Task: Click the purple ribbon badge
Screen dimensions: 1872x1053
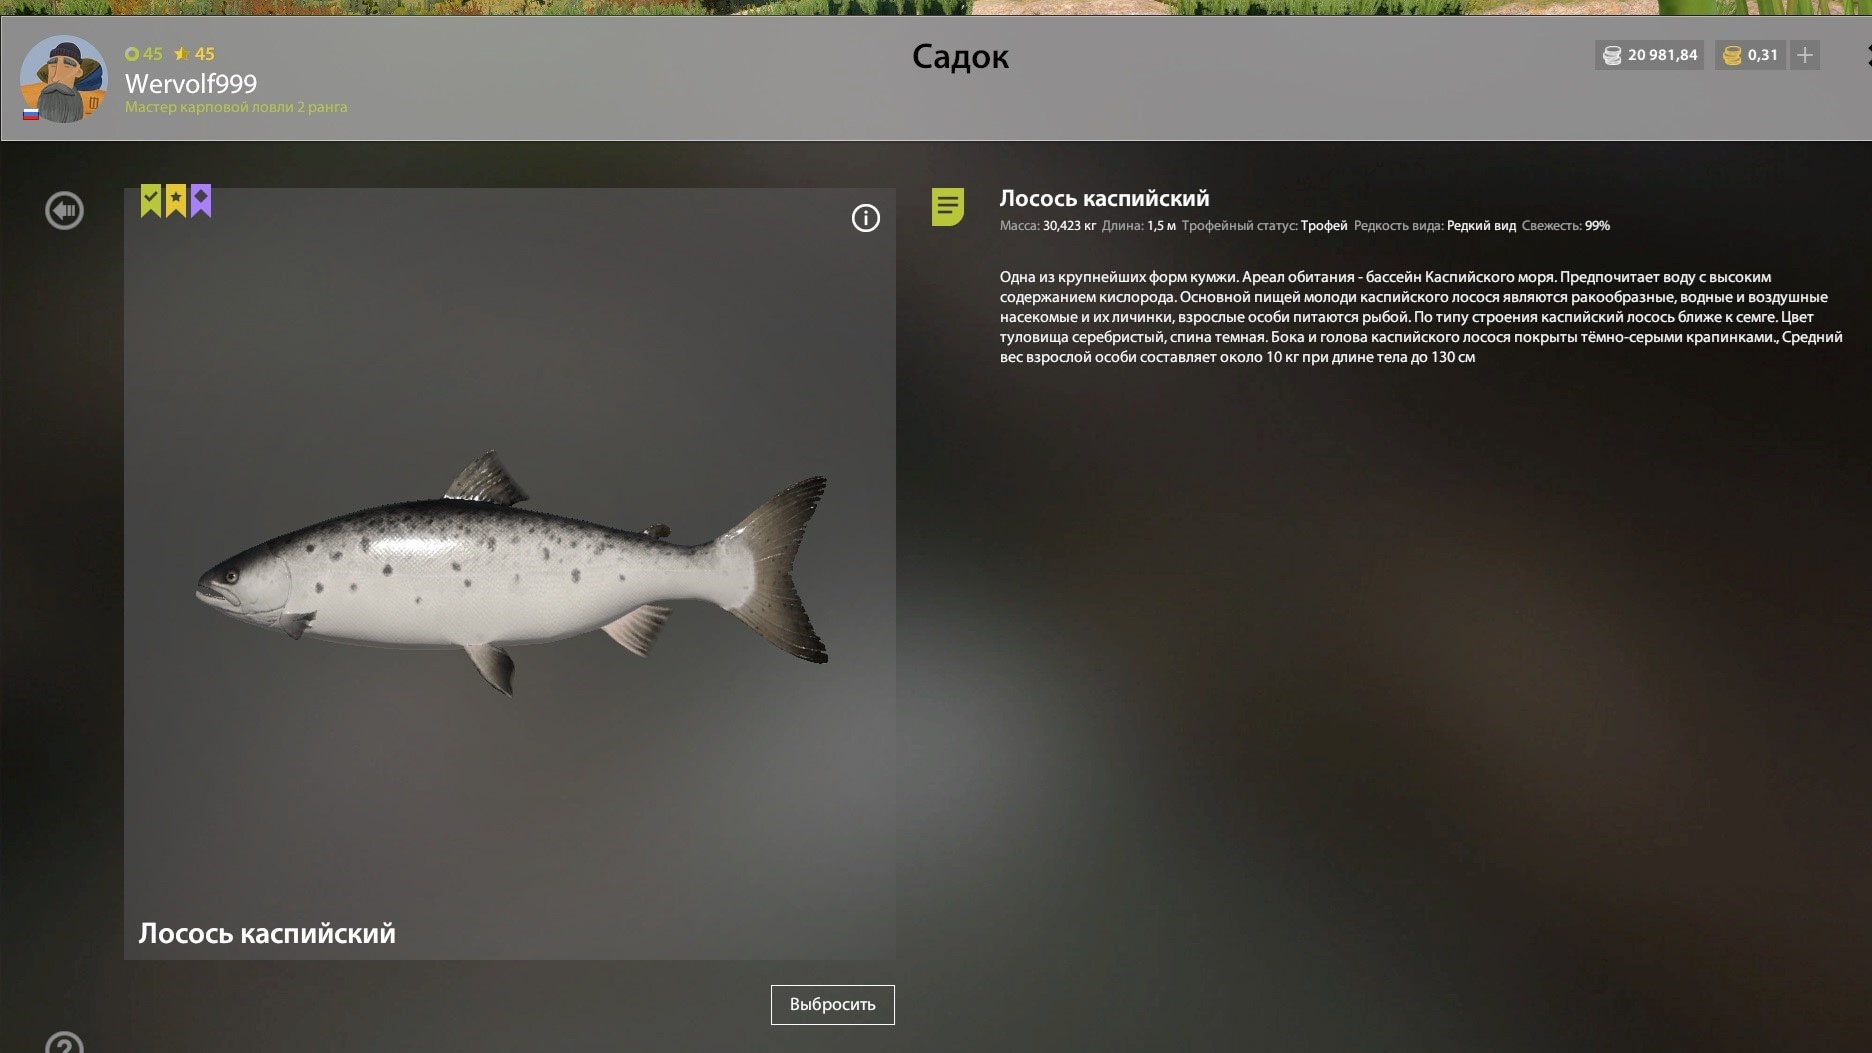Action: coord(201,200)
